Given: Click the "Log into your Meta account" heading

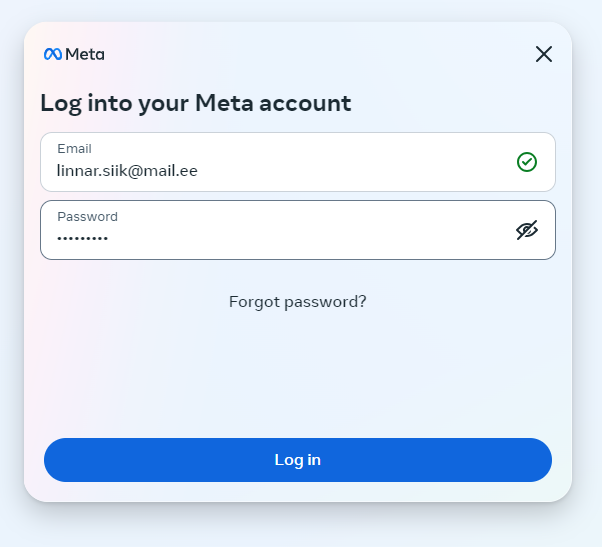Looking at the screenshot, I should (x=196, y=102).
